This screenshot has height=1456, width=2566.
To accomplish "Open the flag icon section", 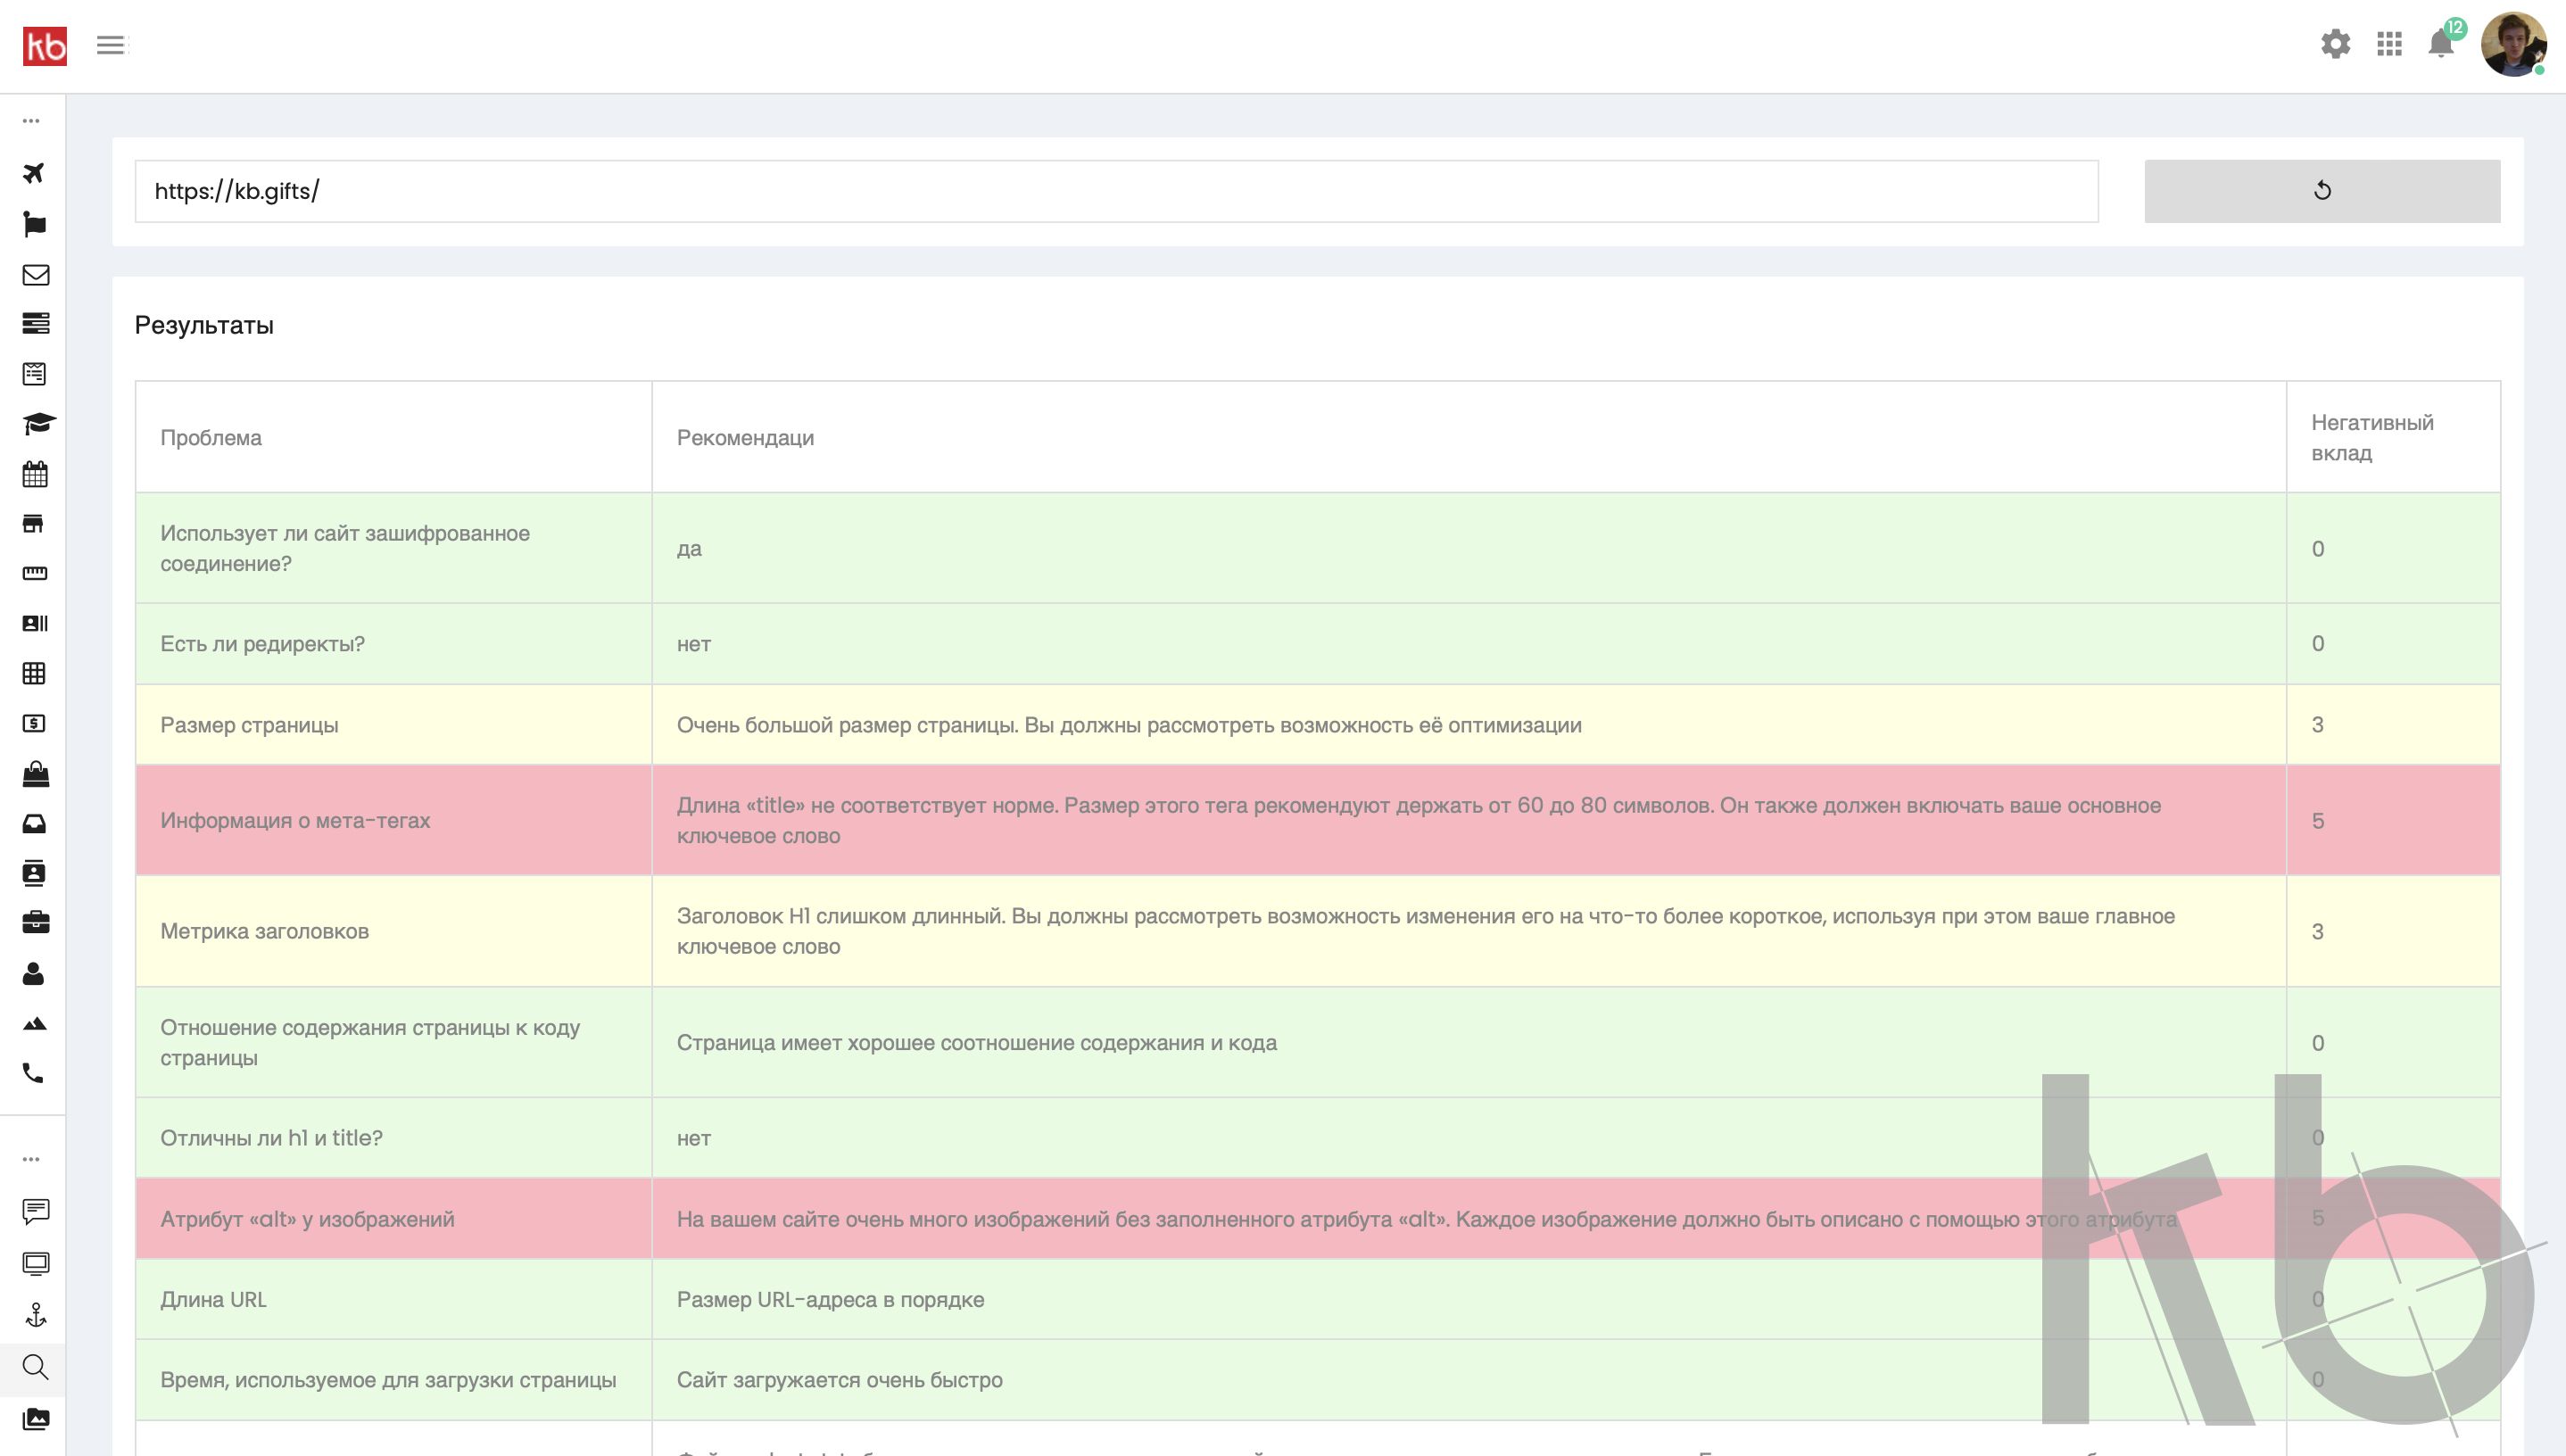I will click(x=34, y=224).
